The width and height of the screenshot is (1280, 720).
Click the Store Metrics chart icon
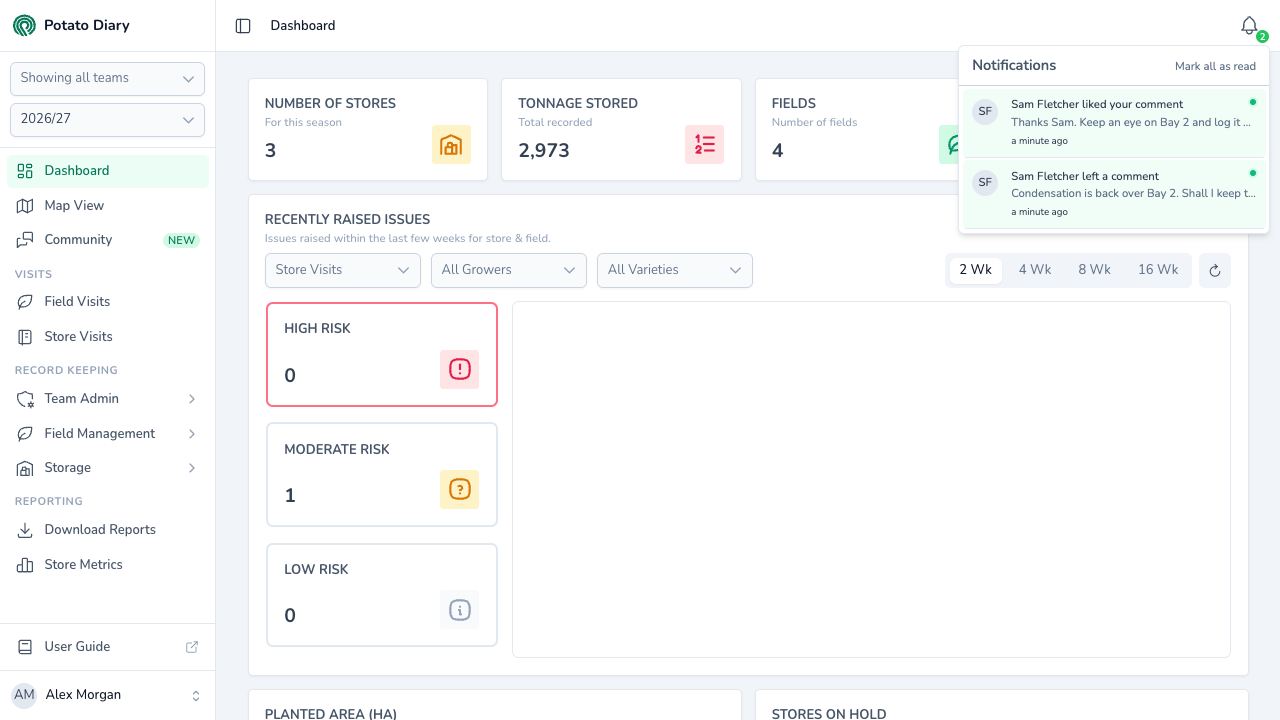click(x=25, y=565)
